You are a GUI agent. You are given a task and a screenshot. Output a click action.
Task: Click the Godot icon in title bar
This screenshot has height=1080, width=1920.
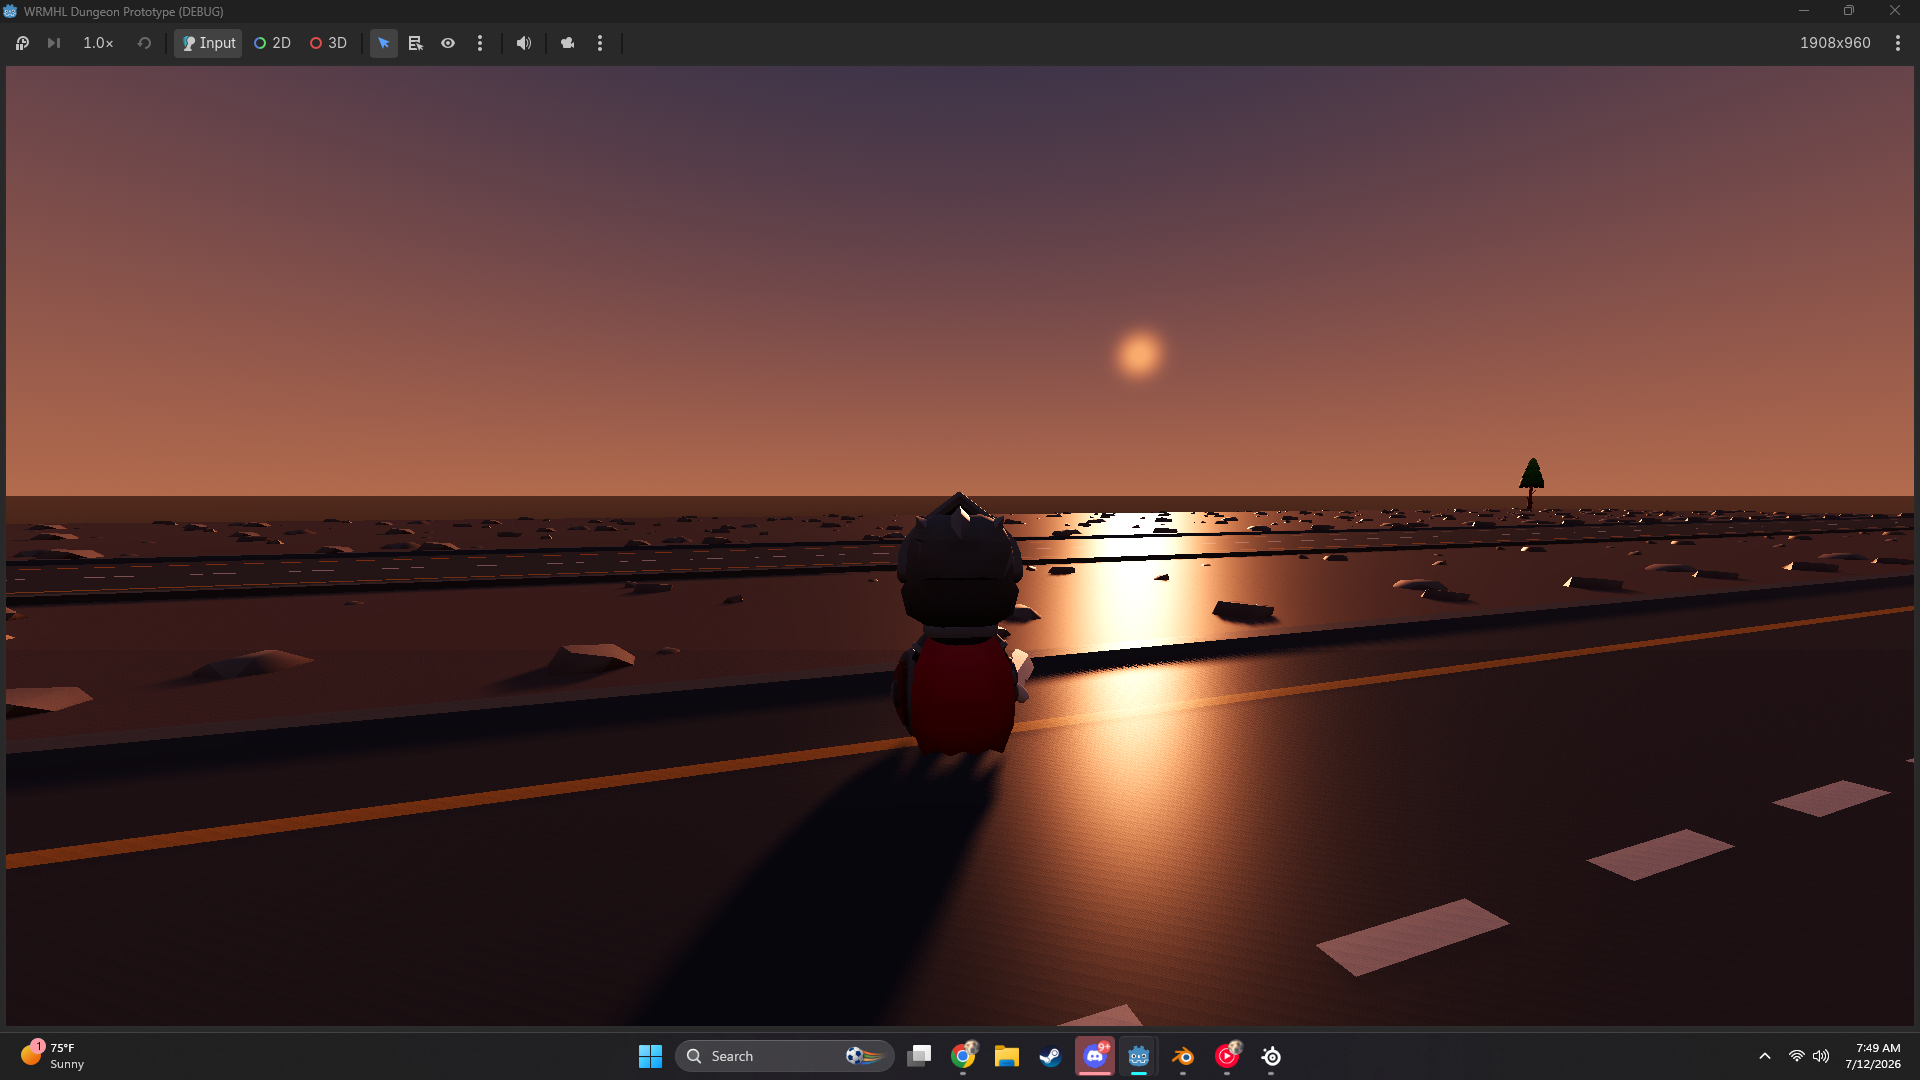[10, 11]
